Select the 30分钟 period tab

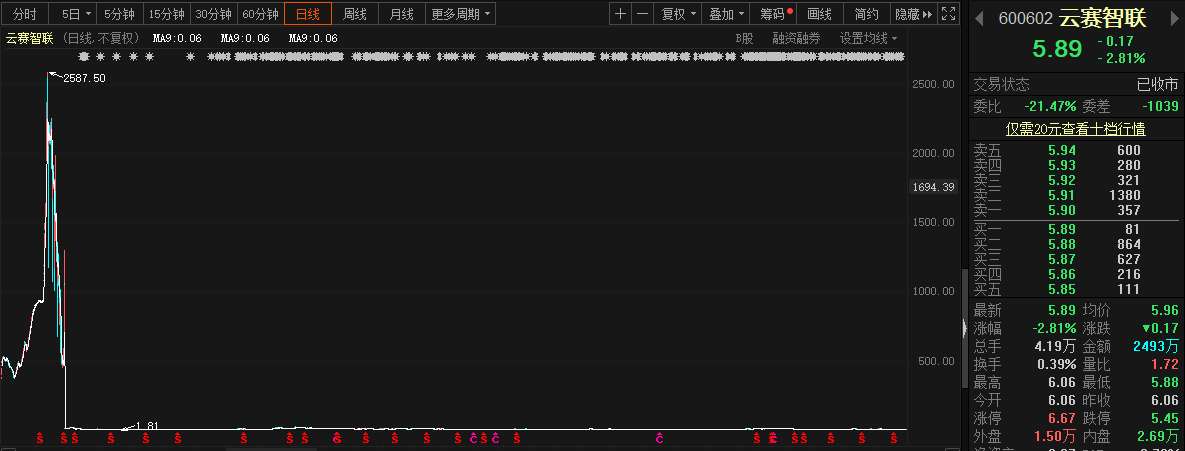pos(213,14)
